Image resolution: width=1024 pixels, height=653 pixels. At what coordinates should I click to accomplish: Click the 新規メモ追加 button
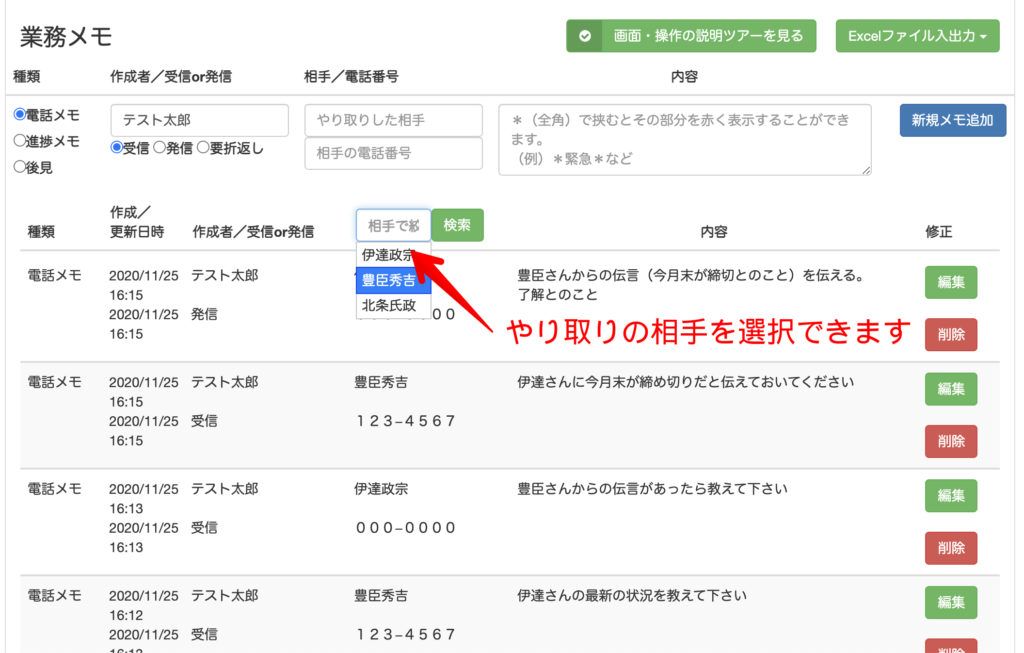click(952, 120)
